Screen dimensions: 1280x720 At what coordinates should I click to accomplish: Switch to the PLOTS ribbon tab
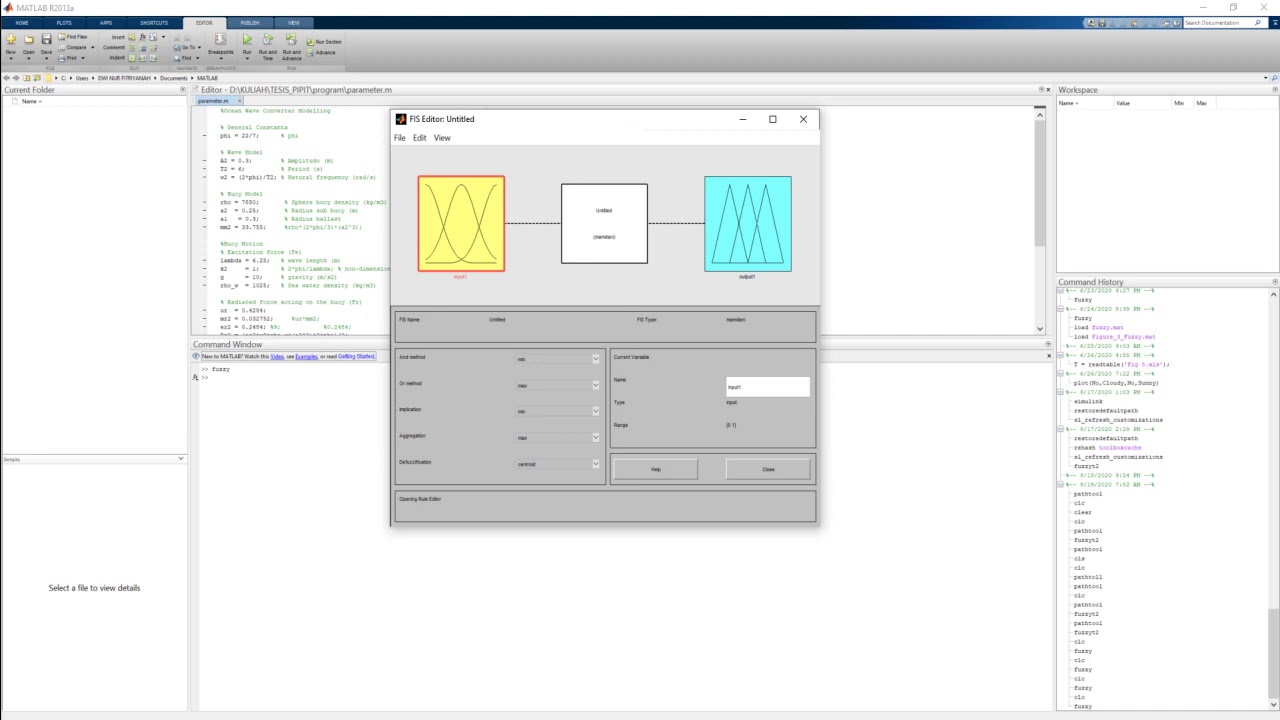pos(64,22)
